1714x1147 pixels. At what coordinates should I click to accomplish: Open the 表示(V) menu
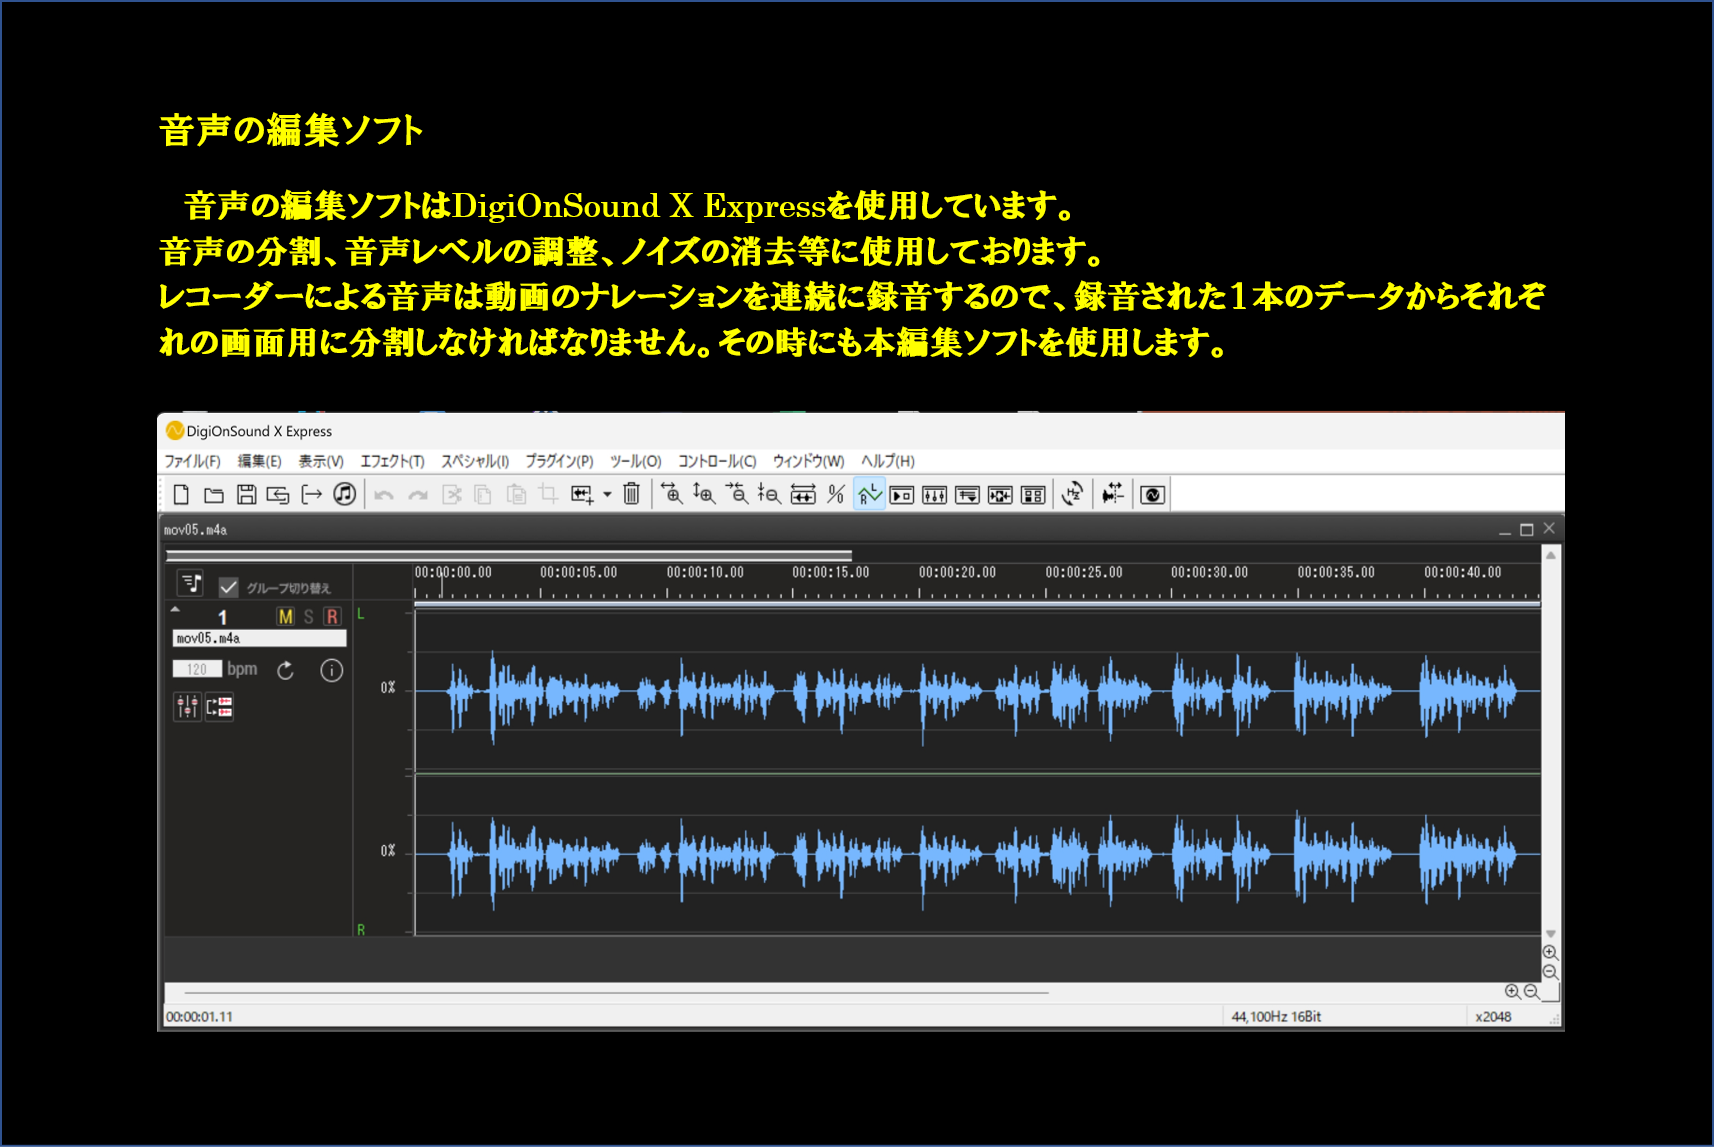click(x=321, y=461)
